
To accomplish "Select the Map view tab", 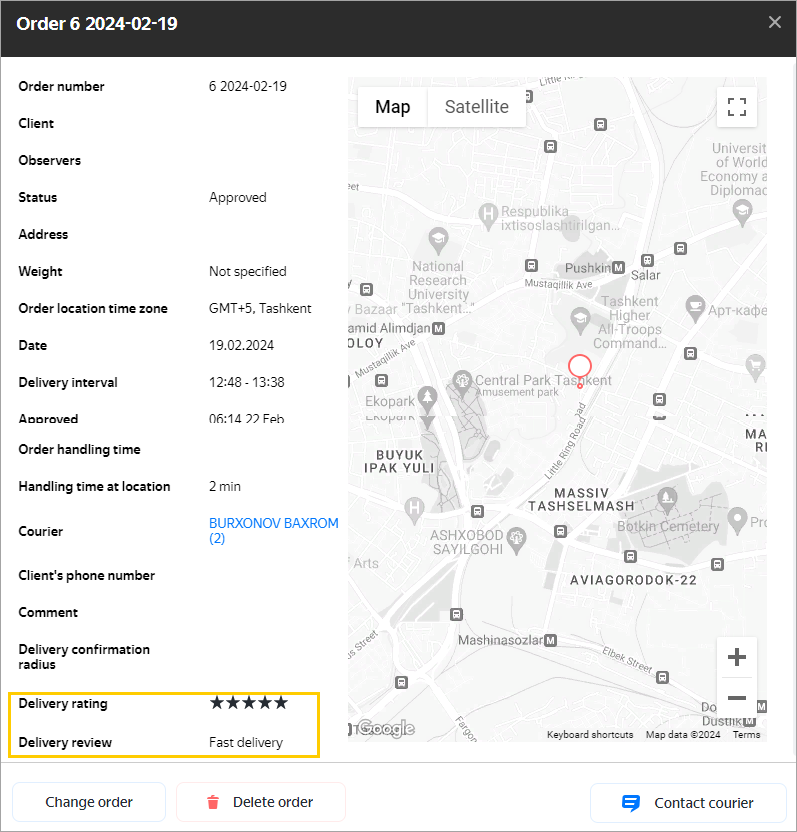I will pos(392,107).
